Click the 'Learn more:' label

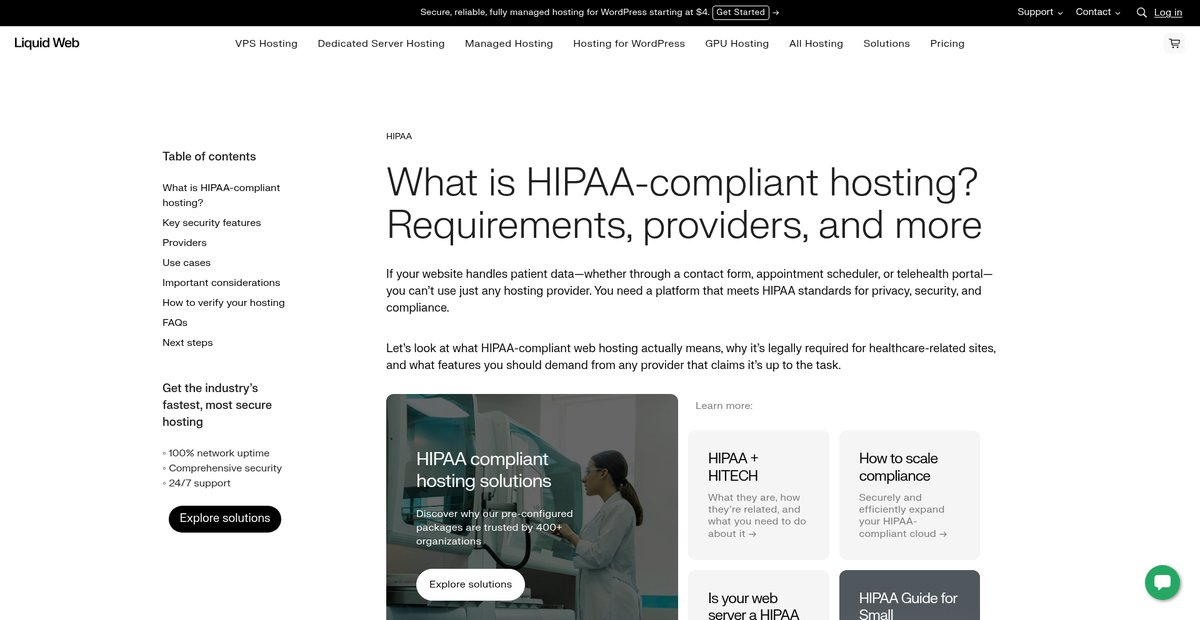(x=724, y=406)
